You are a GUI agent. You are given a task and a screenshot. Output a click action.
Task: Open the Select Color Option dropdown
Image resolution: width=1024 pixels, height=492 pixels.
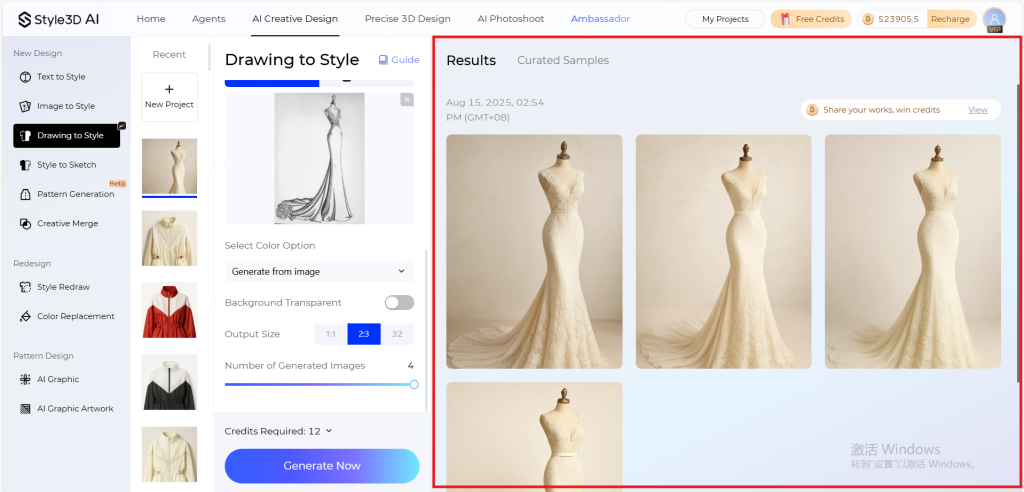pos(319,271)
